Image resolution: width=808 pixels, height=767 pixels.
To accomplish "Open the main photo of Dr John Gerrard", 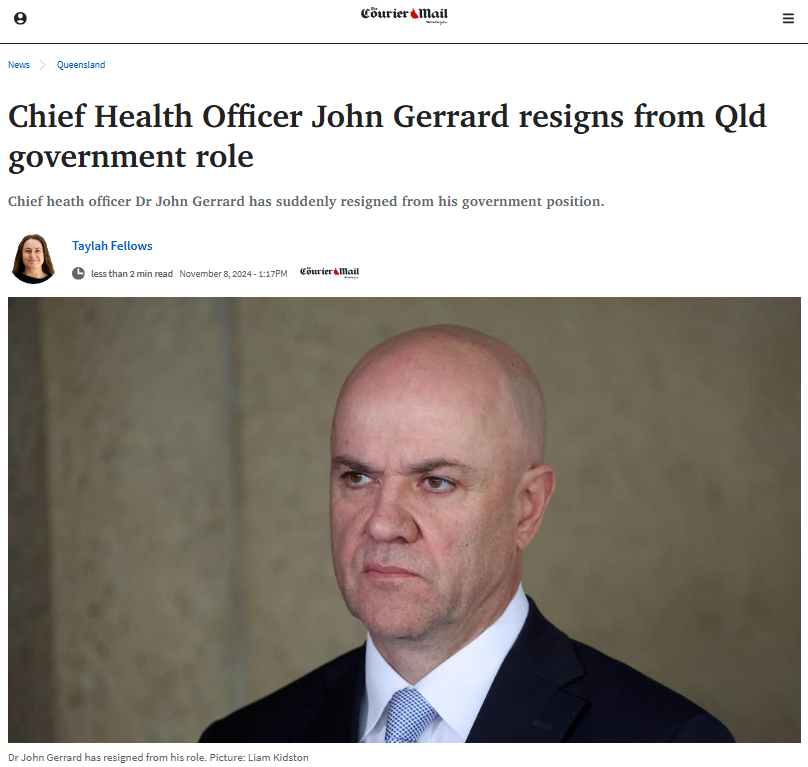I will pos(404,520).
